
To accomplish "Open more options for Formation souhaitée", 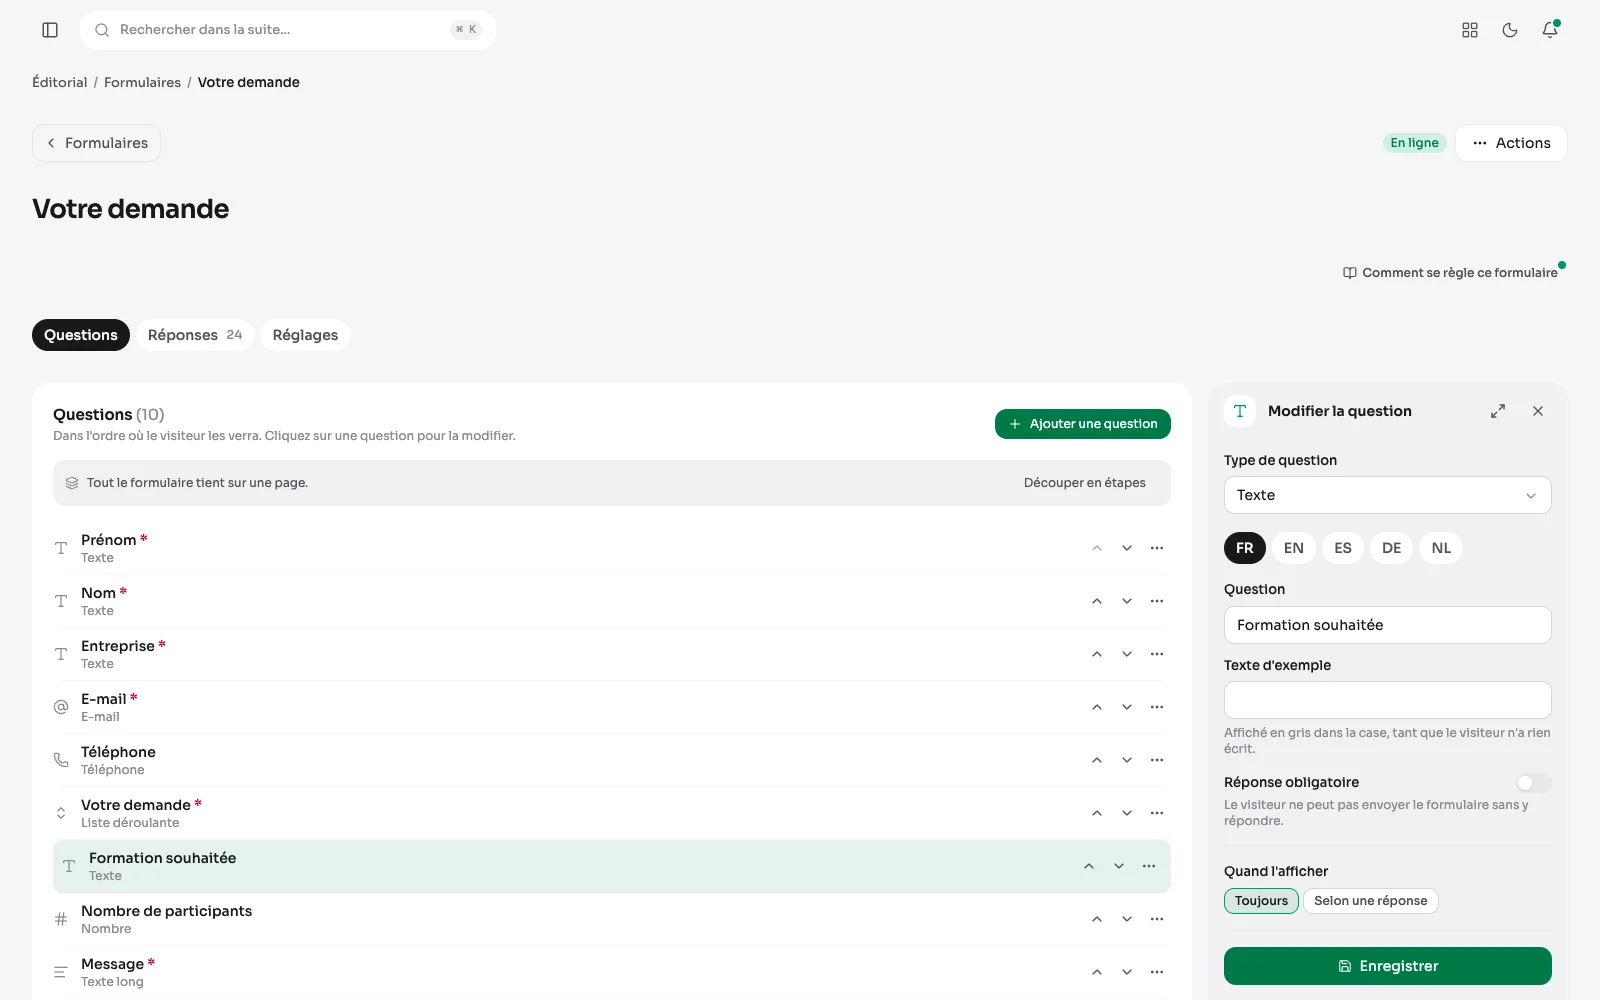I will 1149,866.
